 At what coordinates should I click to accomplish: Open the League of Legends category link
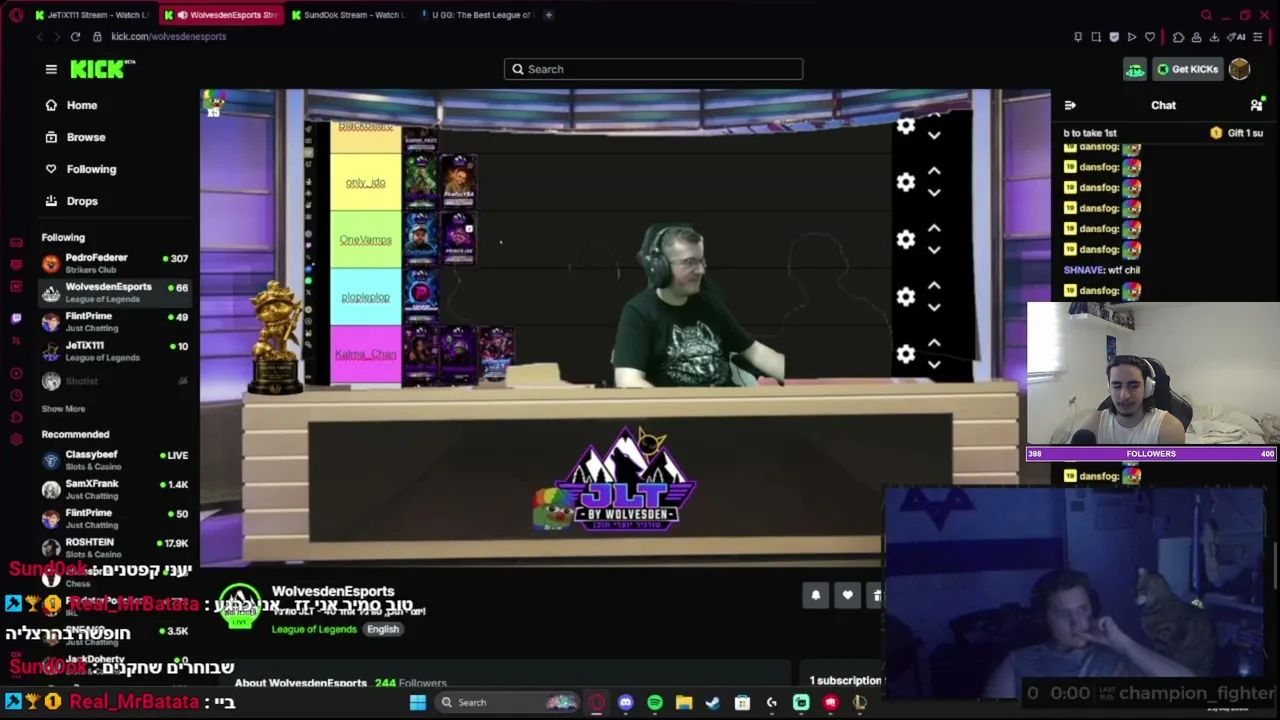coord(314,629)
